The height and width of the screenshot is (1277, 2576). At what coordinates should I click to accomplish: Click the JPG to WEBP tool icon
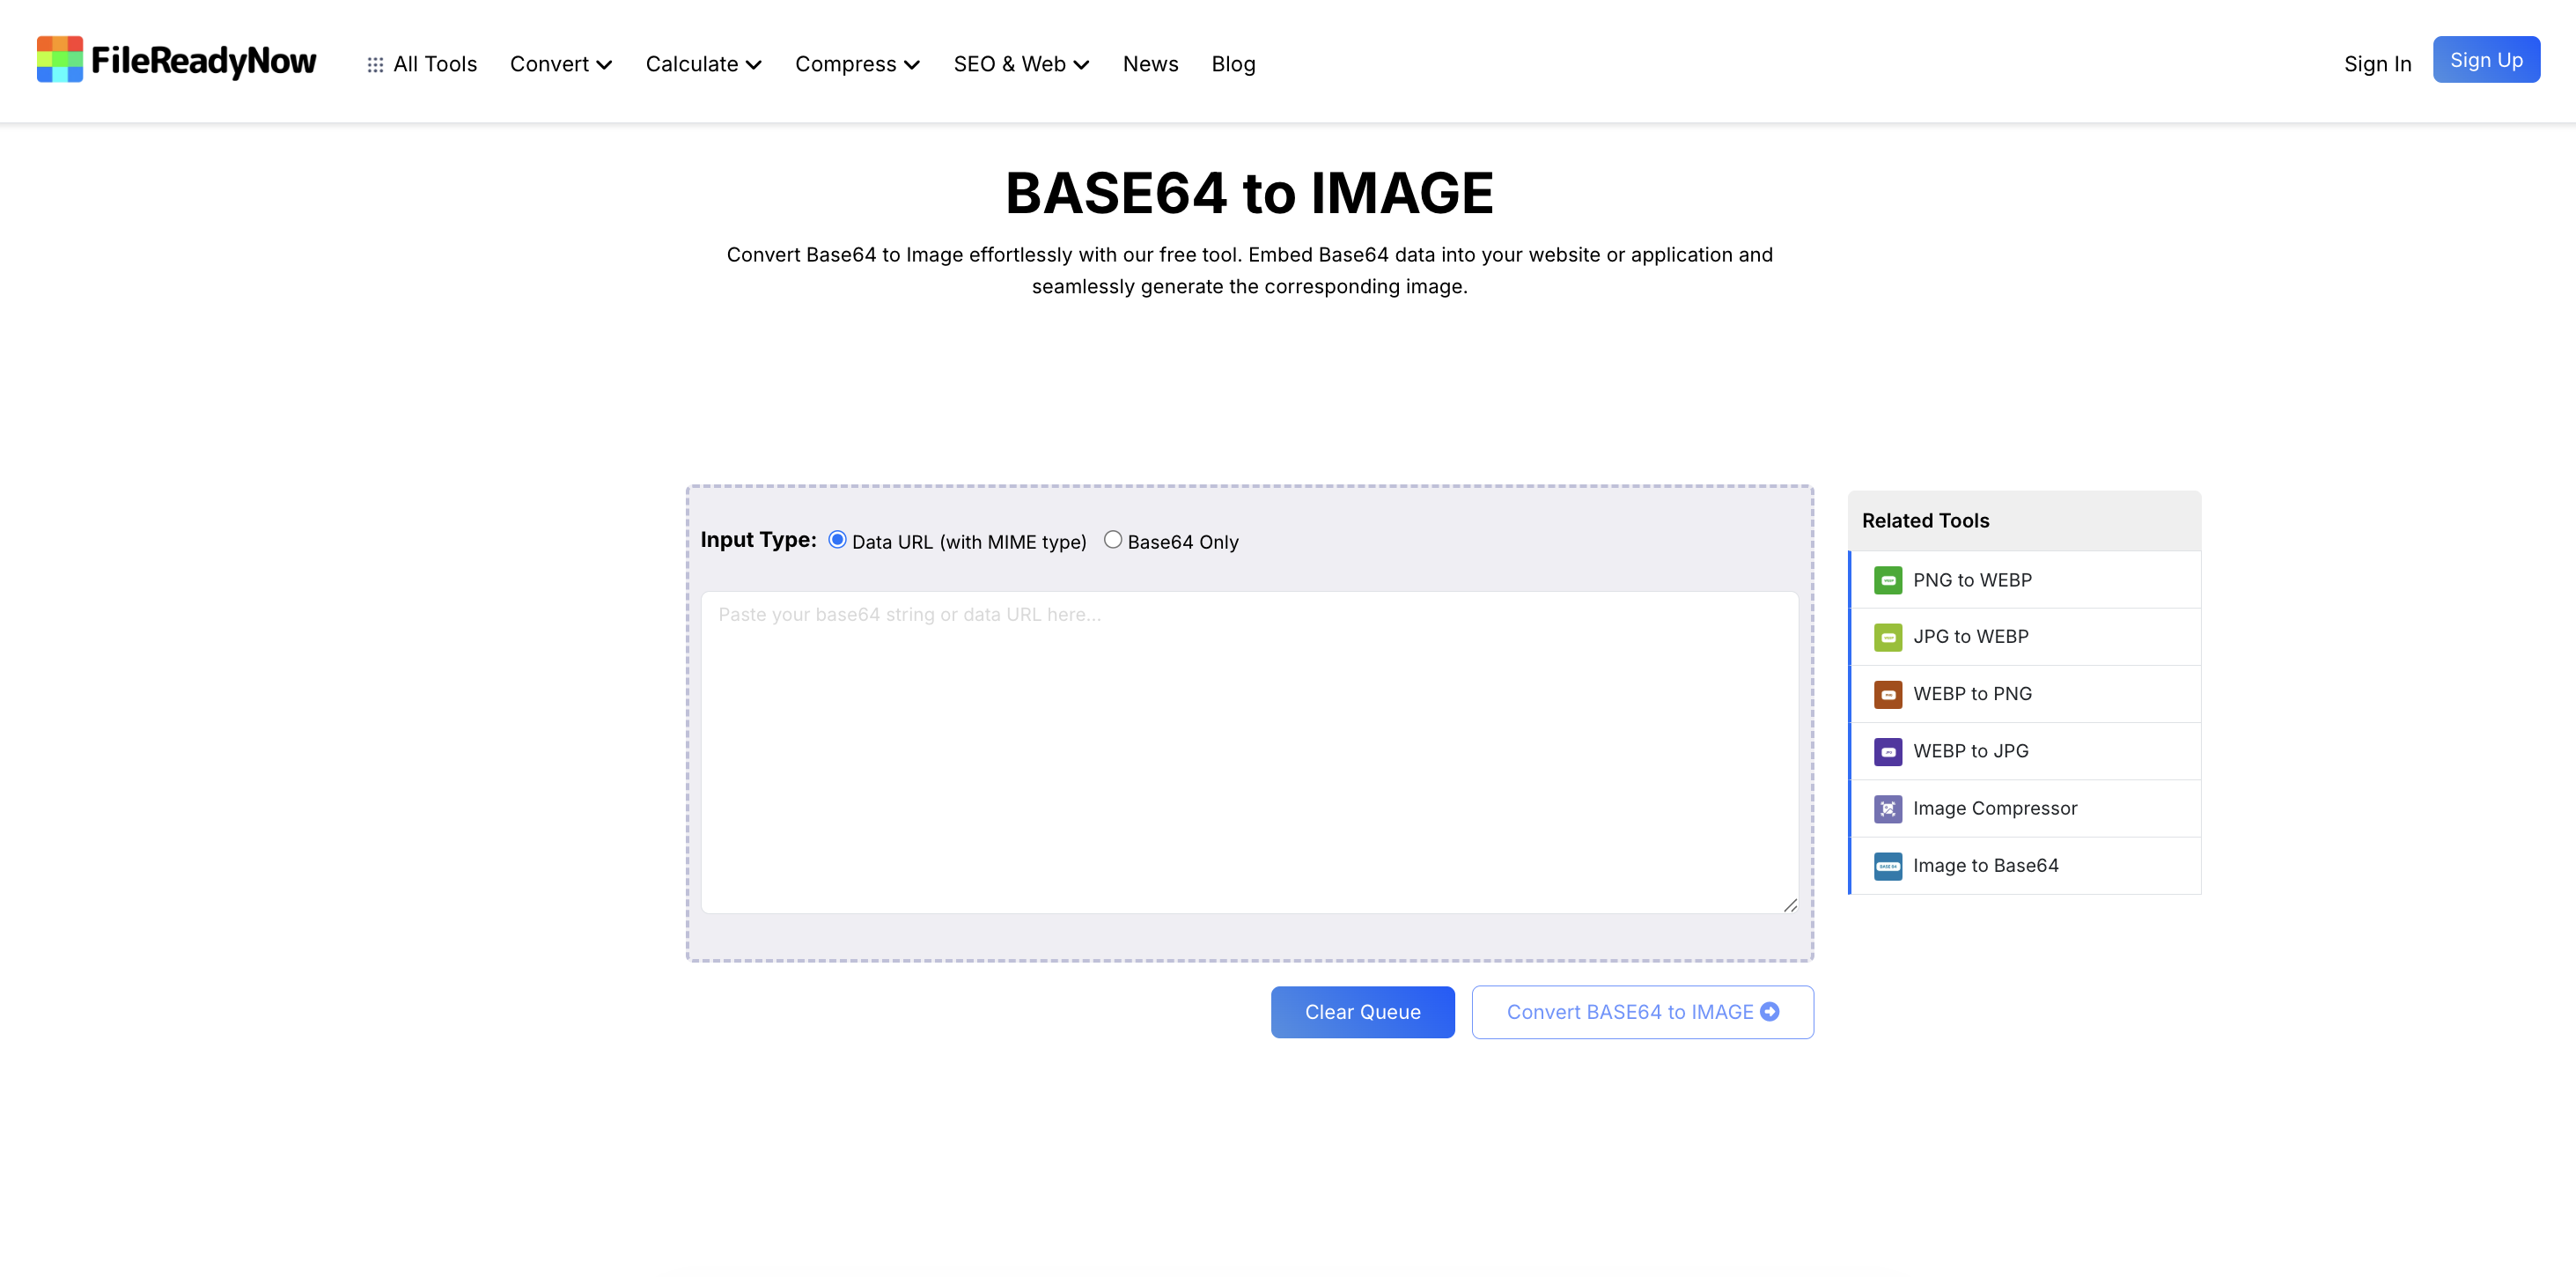pos(1887,637)
